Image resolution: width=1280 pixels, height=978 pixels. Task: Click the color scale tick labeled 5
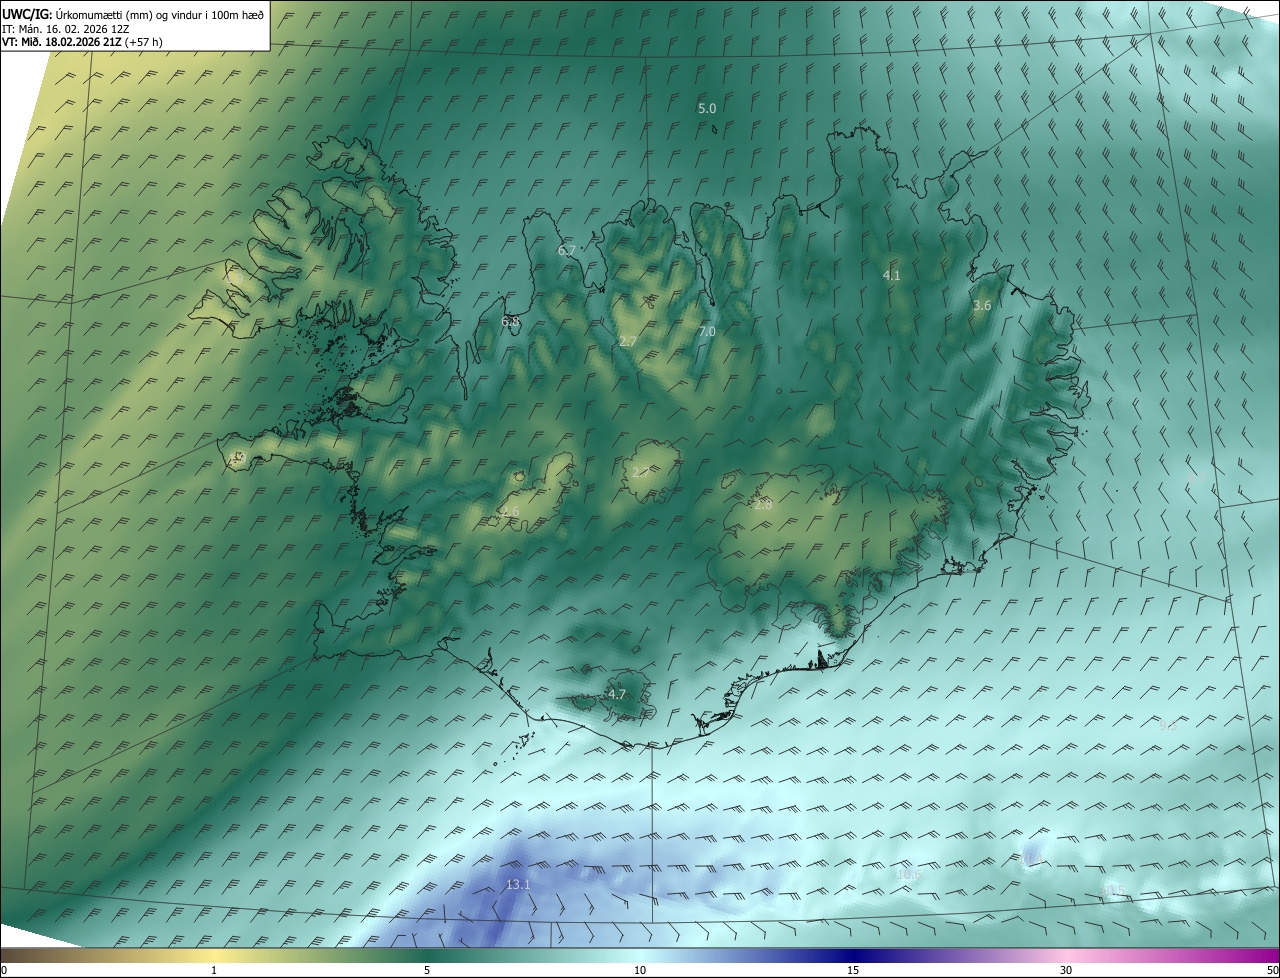coord(427,970)
